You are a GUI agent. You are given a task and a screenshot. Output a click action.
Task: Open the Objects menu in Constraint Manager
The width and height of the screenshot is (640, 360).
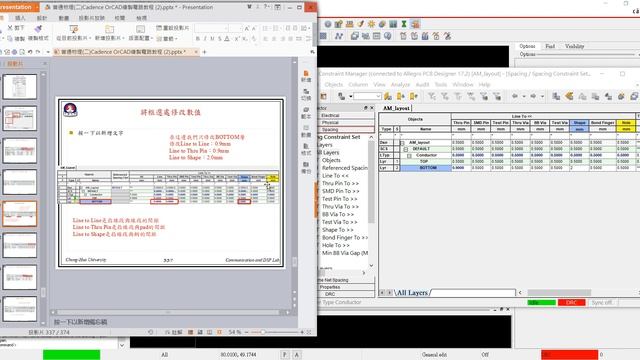click(333, 84)
